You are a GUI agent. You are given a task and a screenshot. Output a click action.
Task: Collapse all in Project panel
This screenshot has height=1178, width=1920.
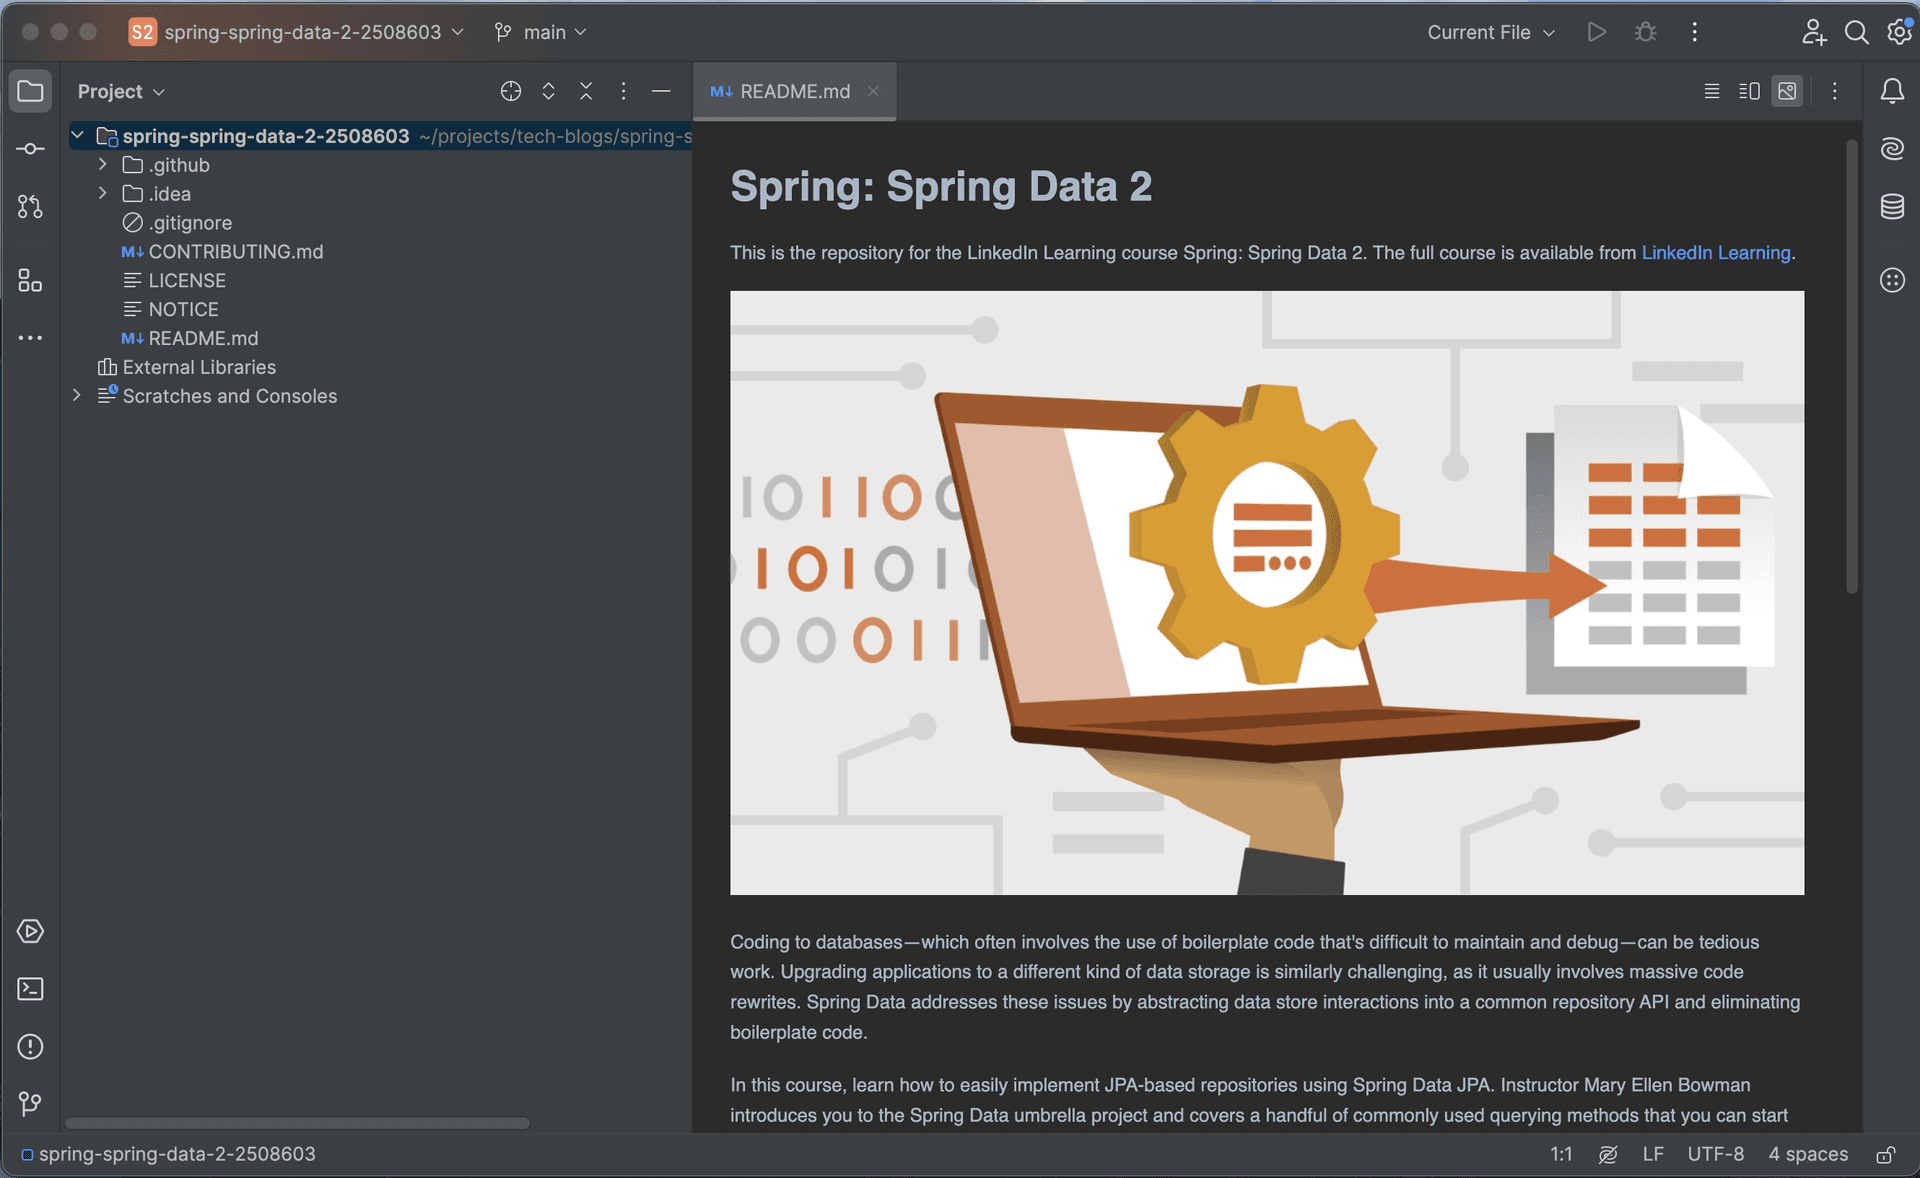(586, 91)
